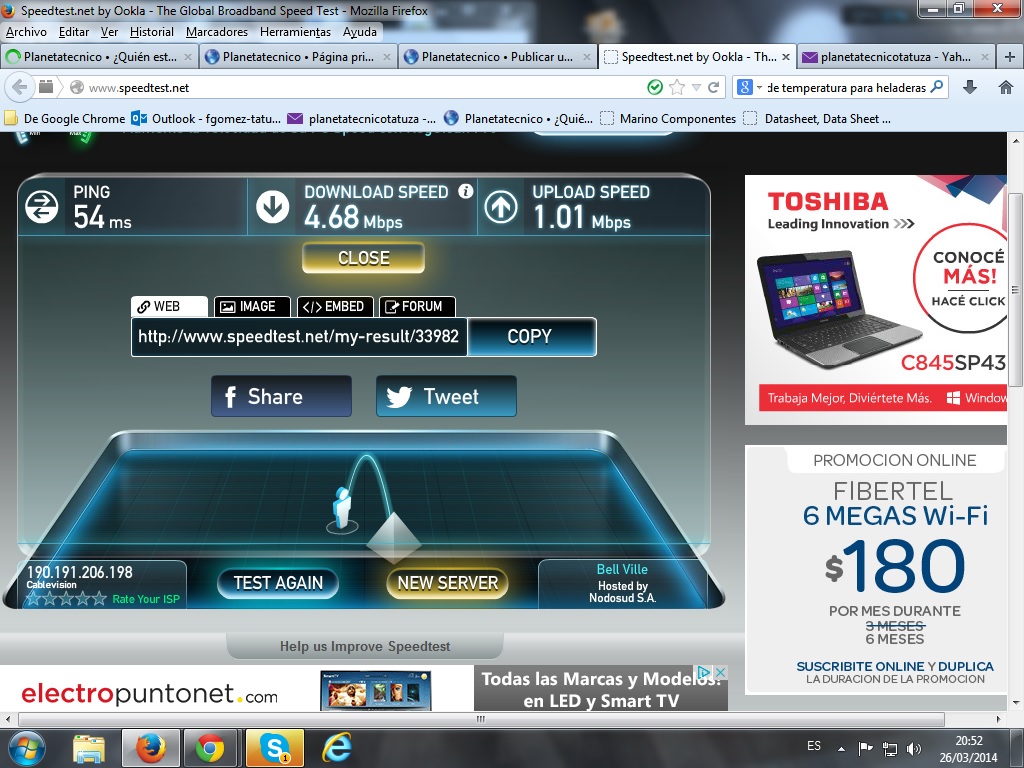Open a new tab with plus button
Screen dimensions: 1024x768
point(1010,57)
